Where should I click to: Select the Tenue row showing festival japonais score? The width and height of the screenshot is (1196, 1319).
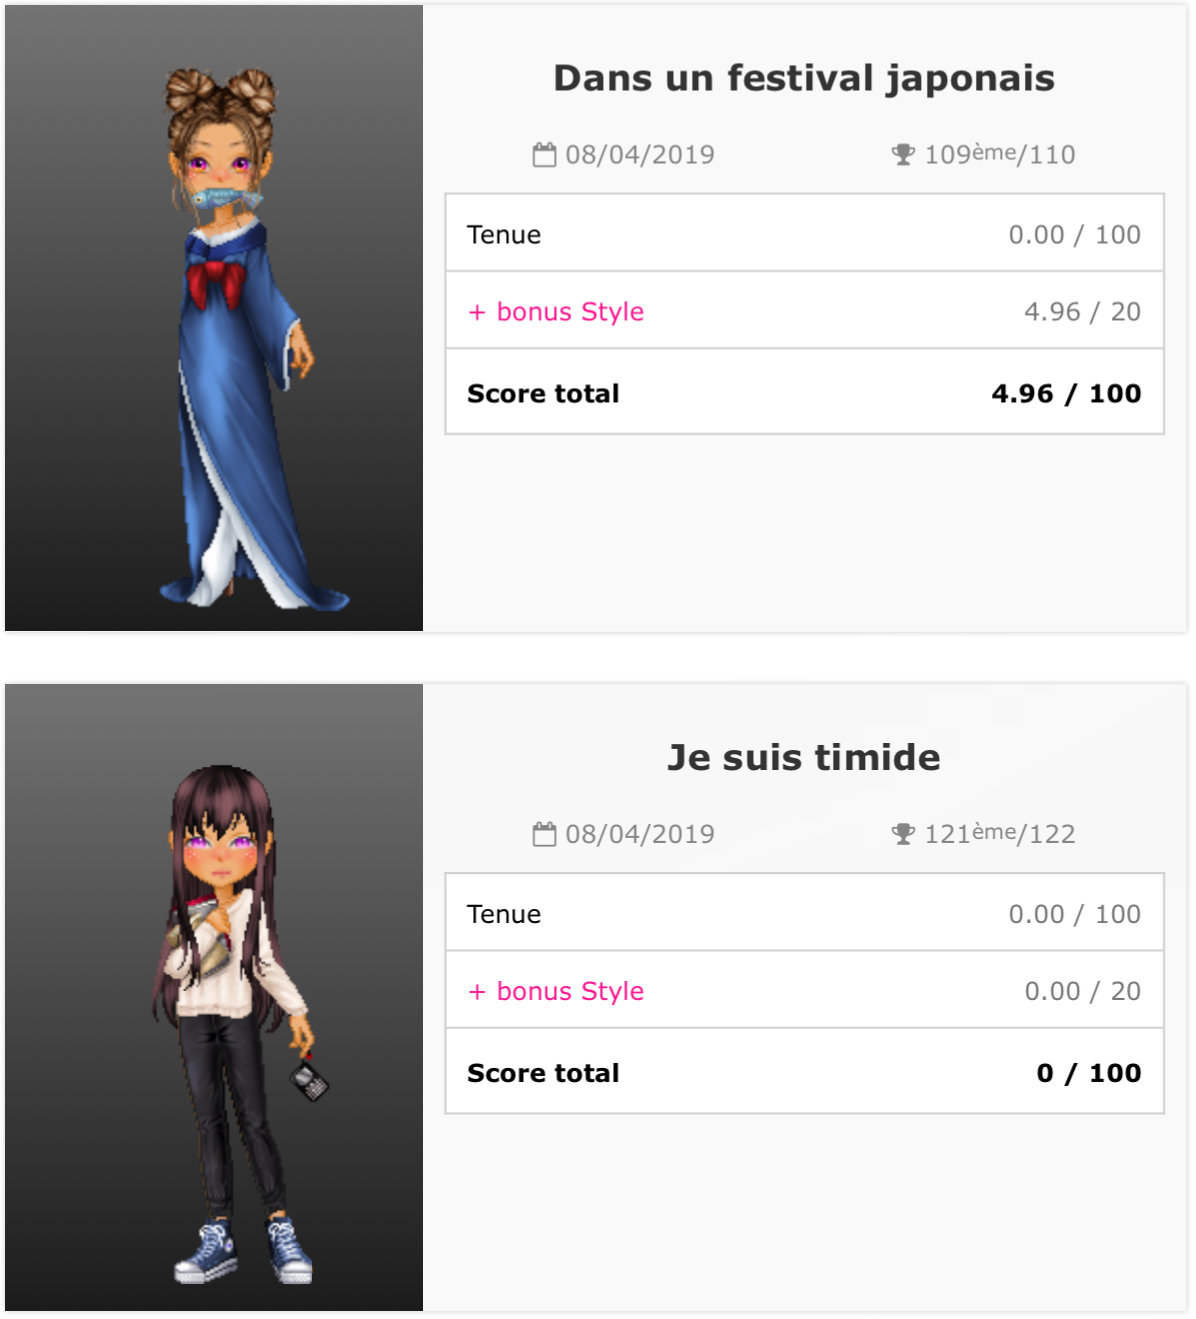804,234
